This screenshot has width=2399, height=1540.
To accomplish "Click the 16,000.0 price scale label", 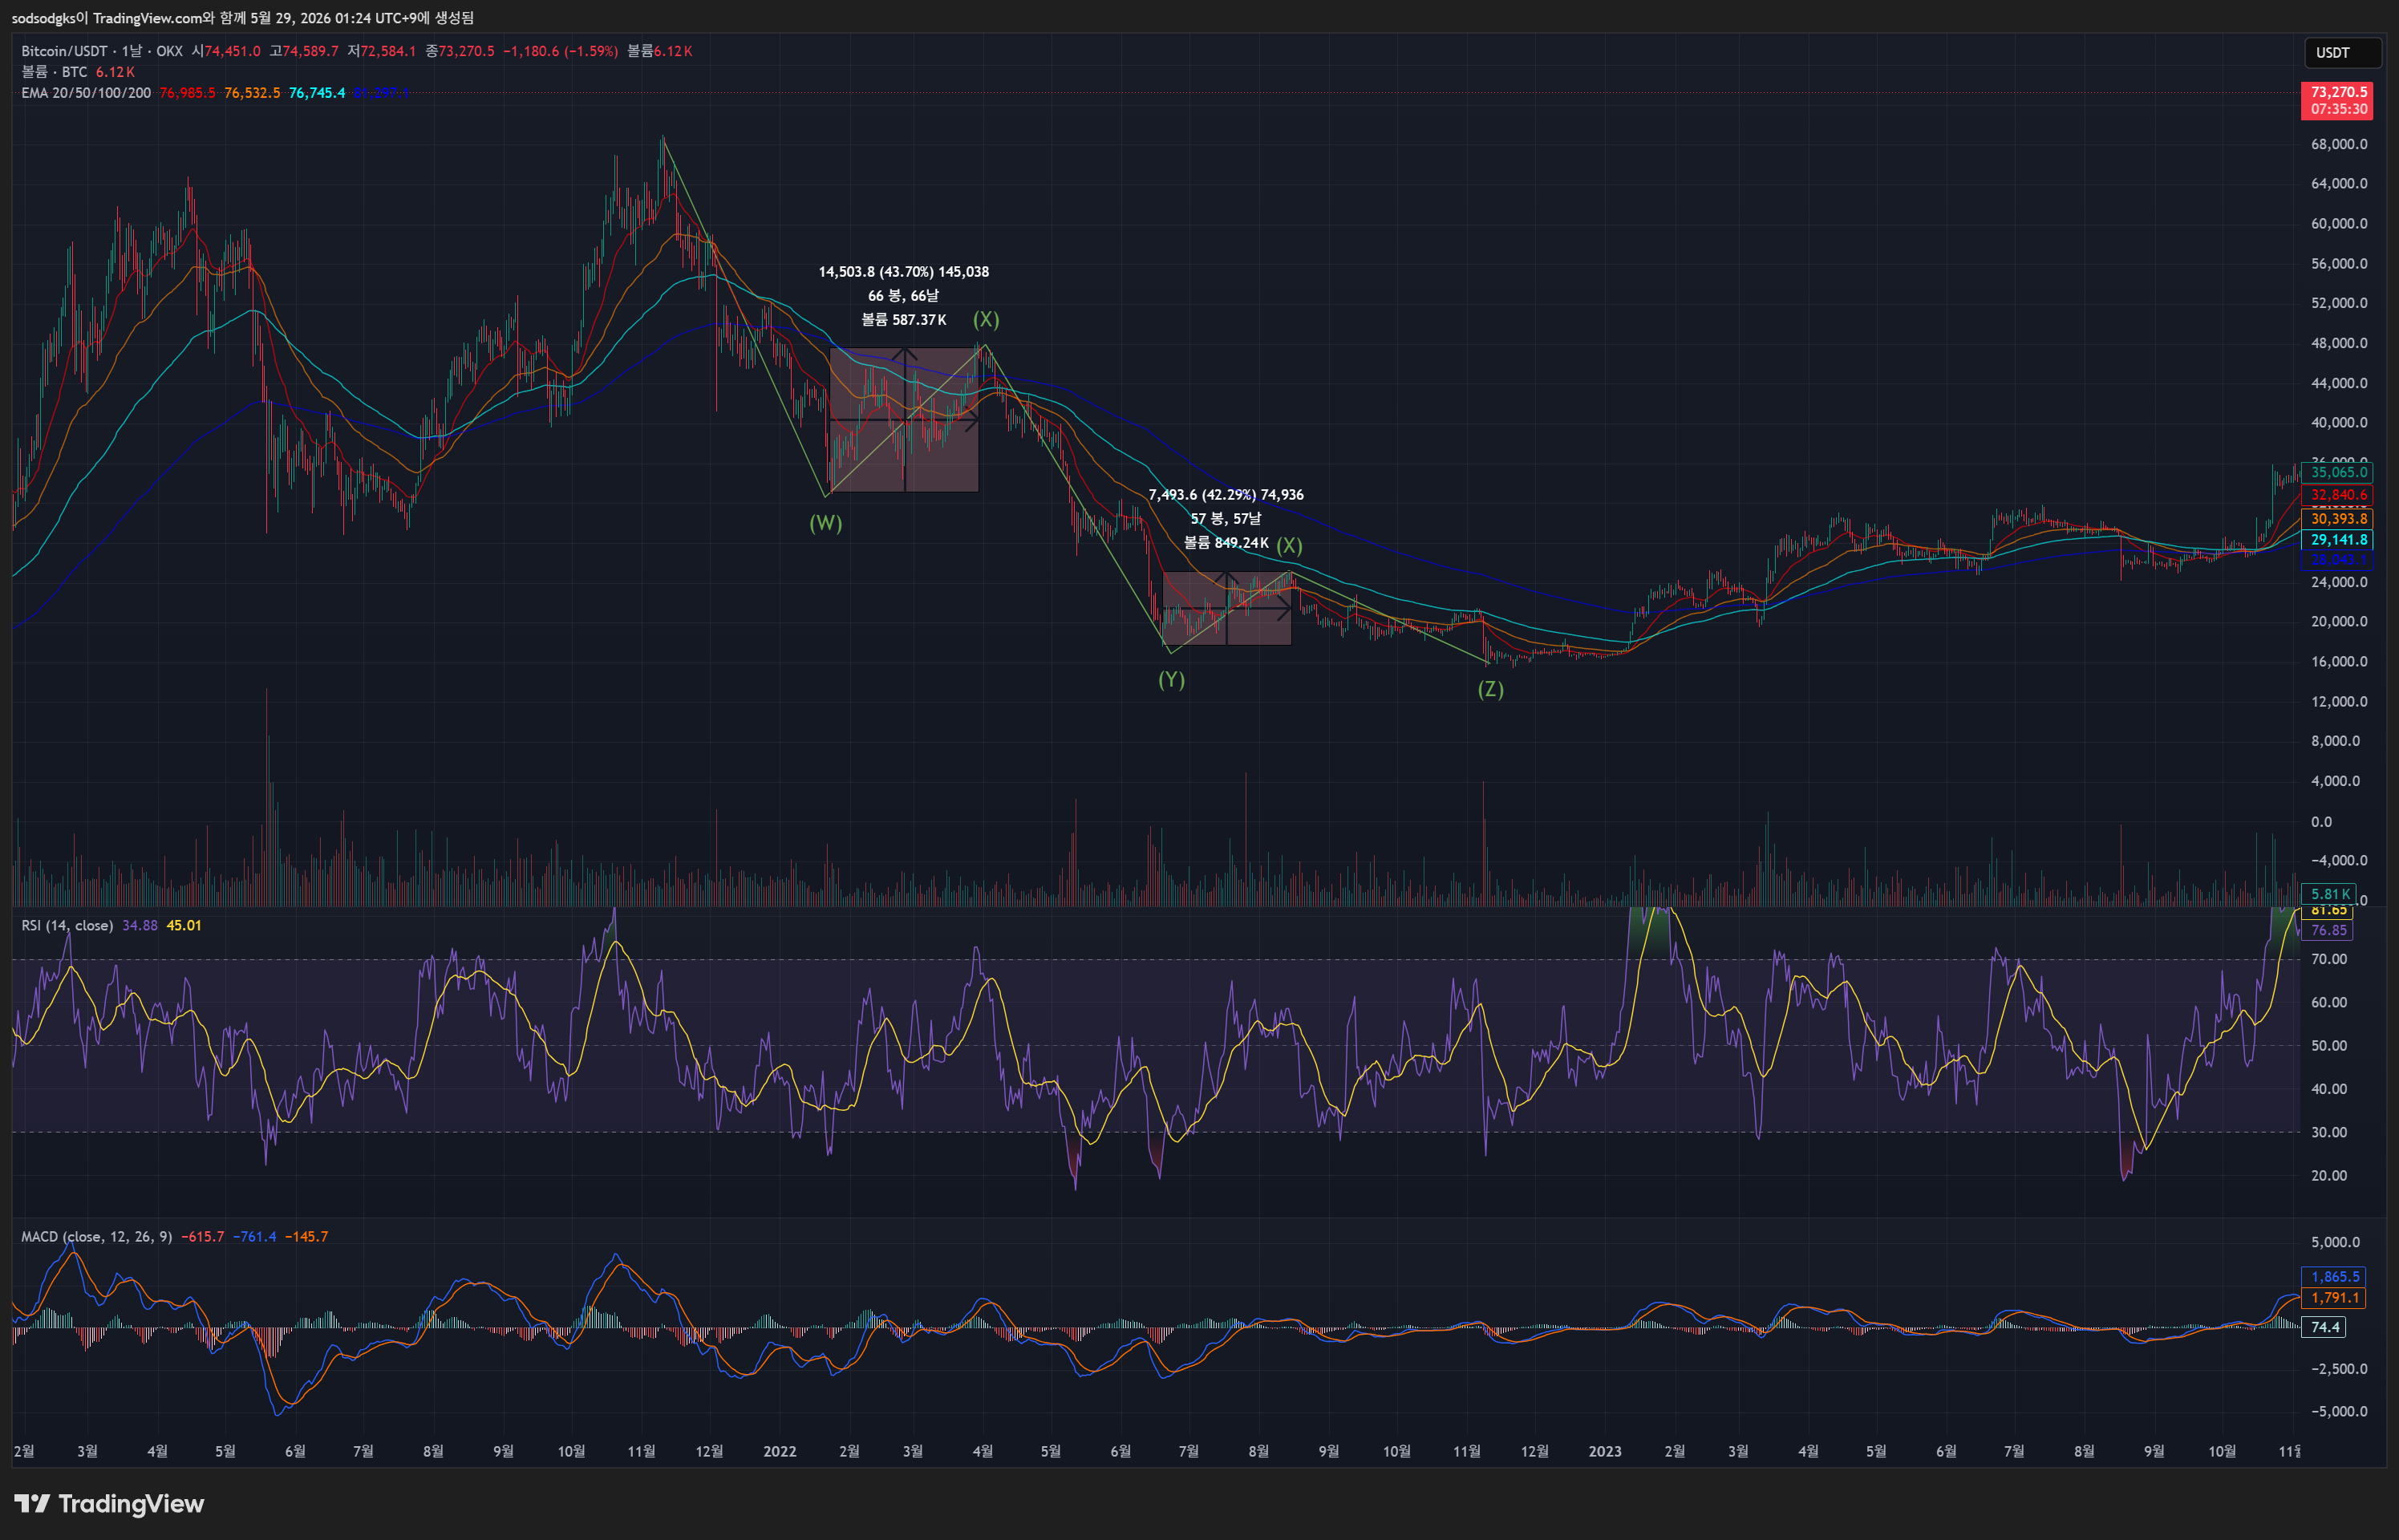I will click(x=2339, y=662).
